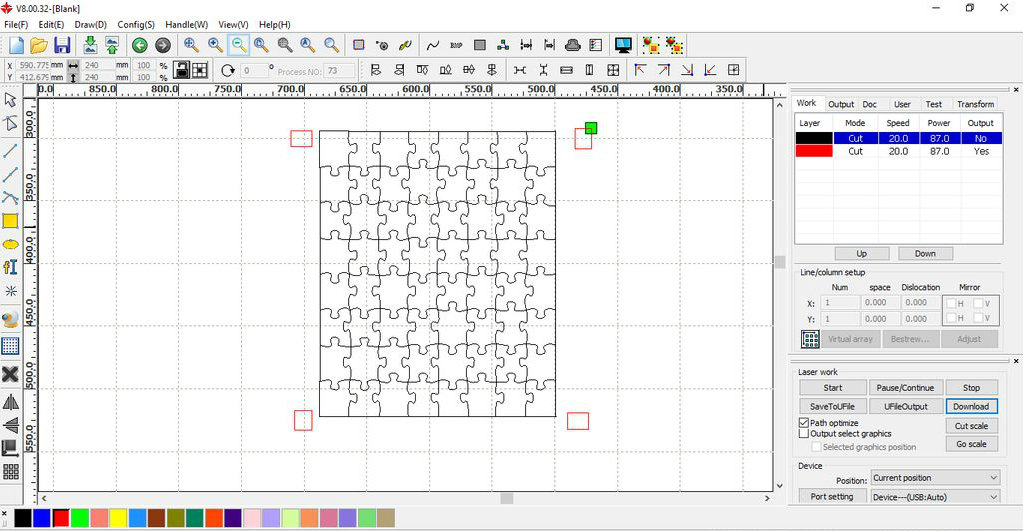
Task: Toggle the lock aspect ratio button
Action: [x=181, y=70]
